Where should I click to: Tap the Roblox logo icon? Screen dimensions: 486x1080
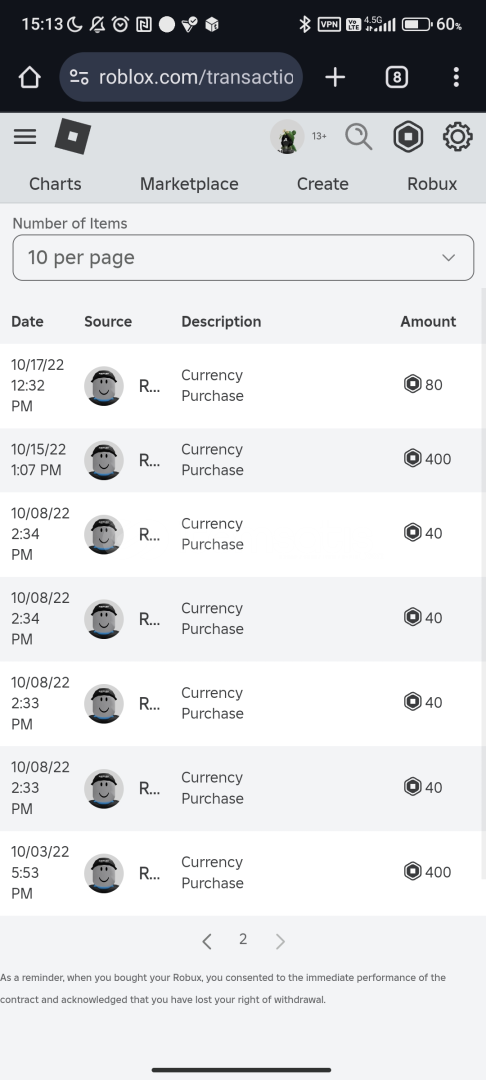73,136
